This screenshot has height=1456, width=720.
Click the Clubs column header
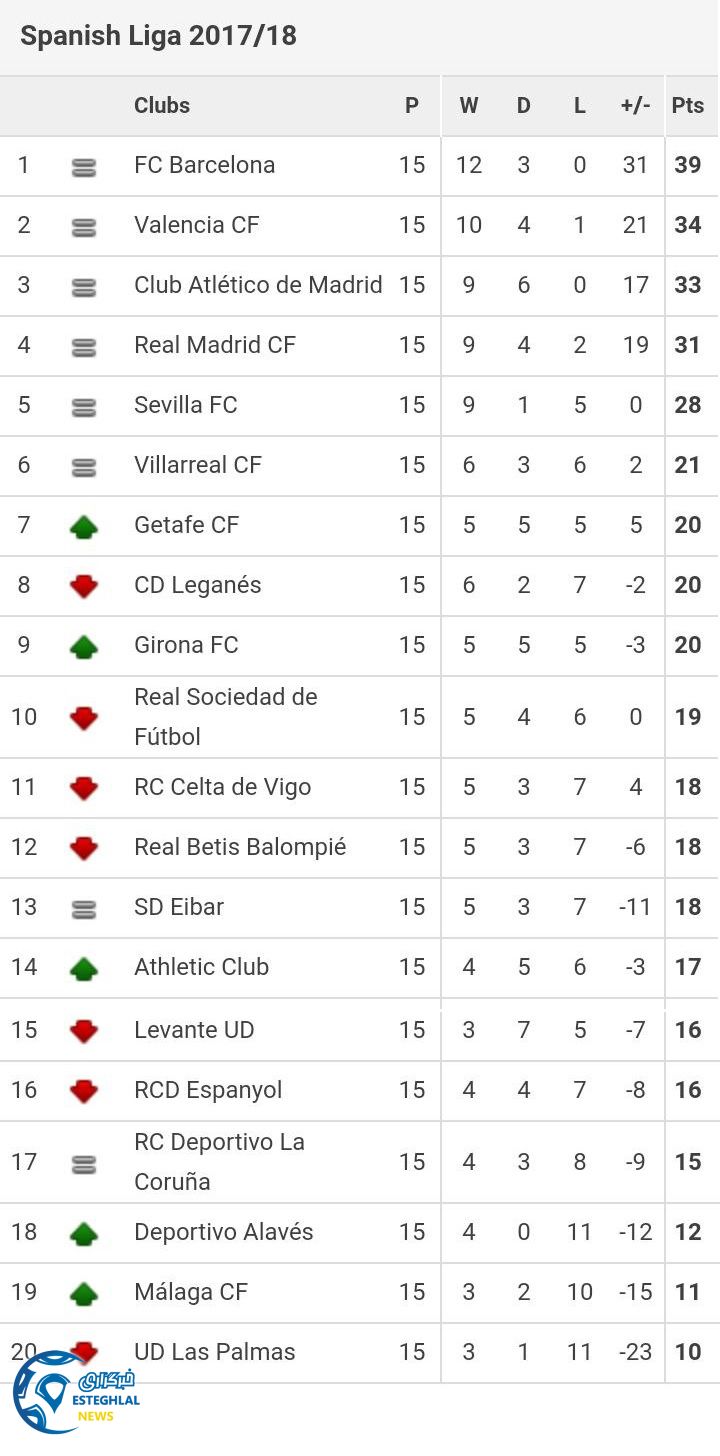point(162,106)
